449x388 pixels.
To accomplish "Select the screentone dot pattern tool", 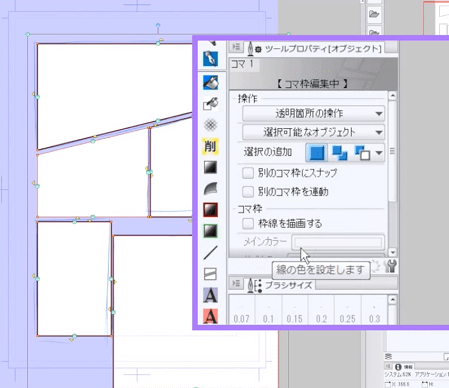I will [x=210, y=125].
